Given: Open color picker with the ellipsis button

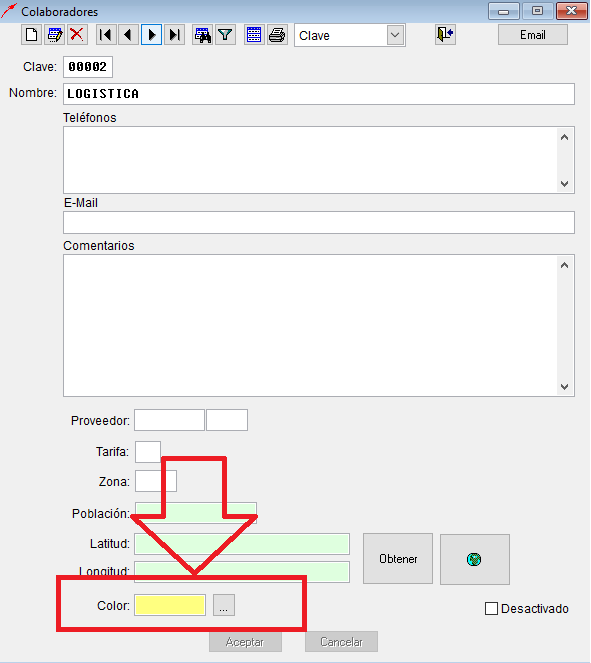Looking at the screenshot, I should [224, 605].
